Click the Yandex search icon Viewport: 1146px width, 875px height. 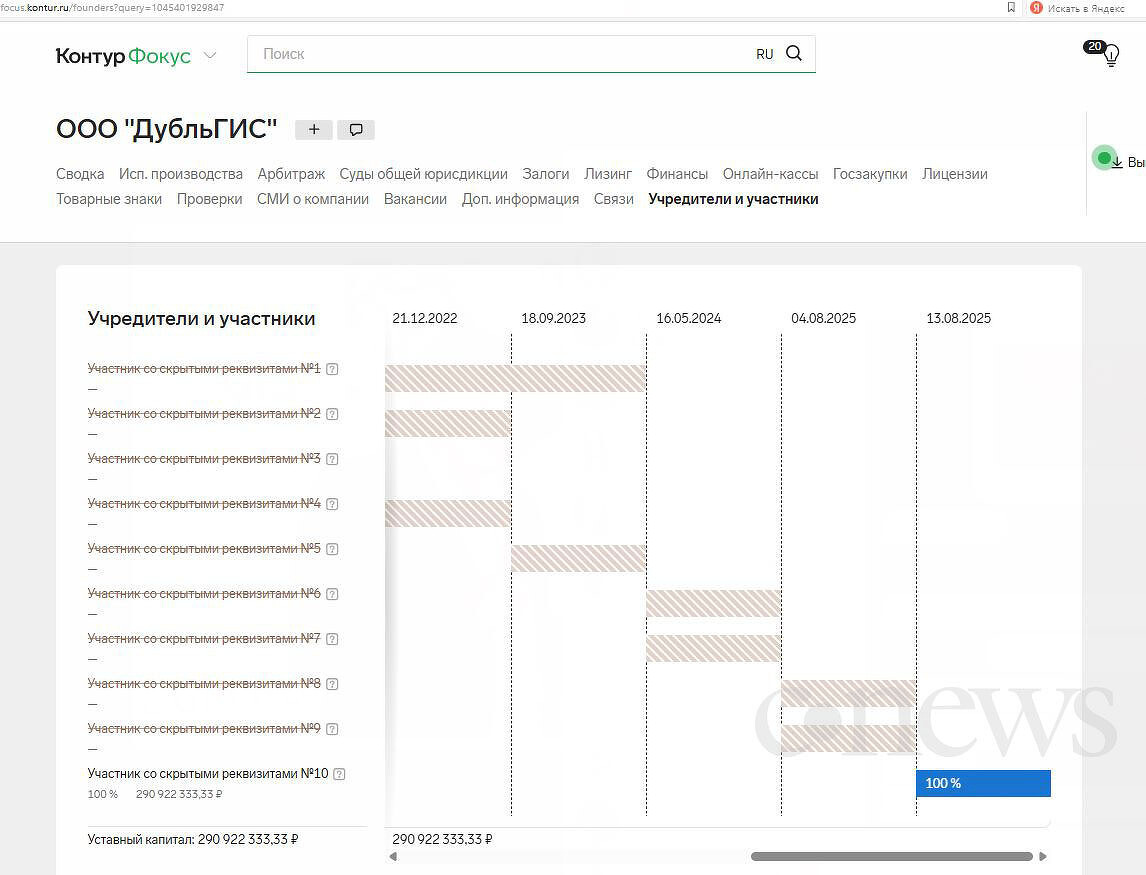[x=1036, y=8]
